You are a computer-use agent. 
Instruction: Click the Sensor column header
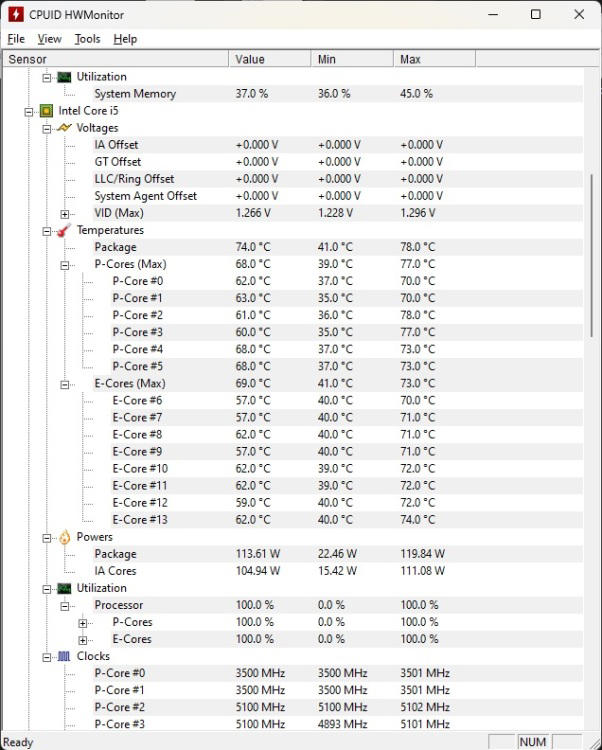tap(116, 59)
